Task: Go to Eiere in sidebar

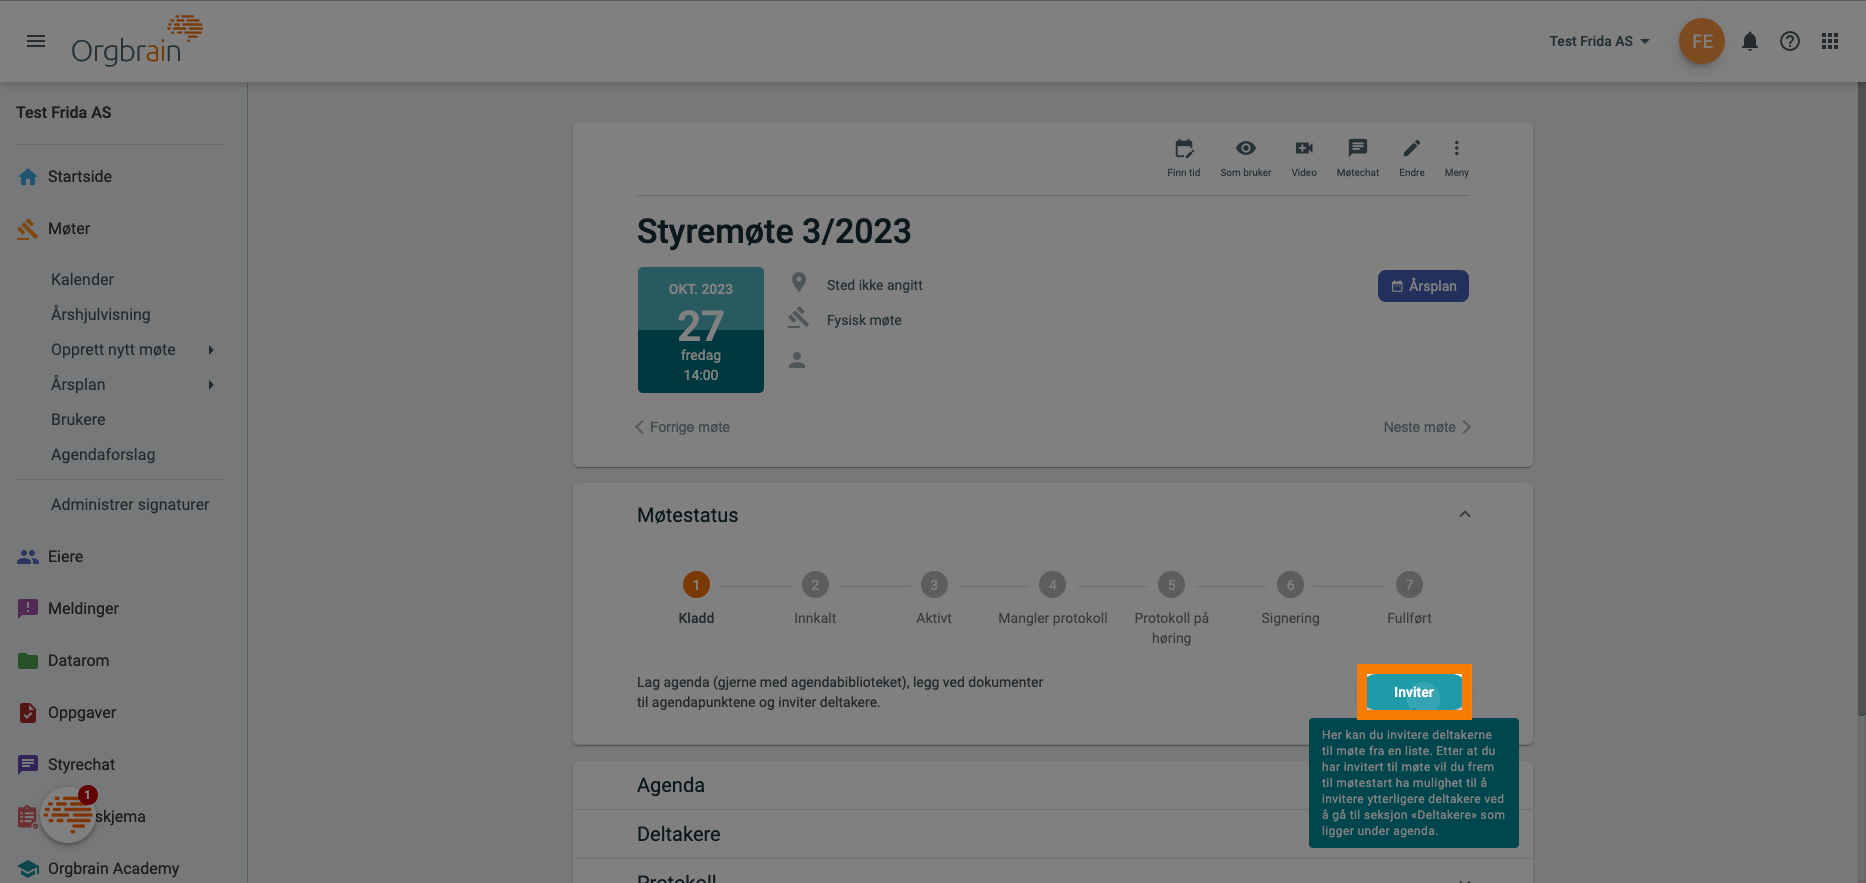Action: pyautogui.click(x=65, y=556)
